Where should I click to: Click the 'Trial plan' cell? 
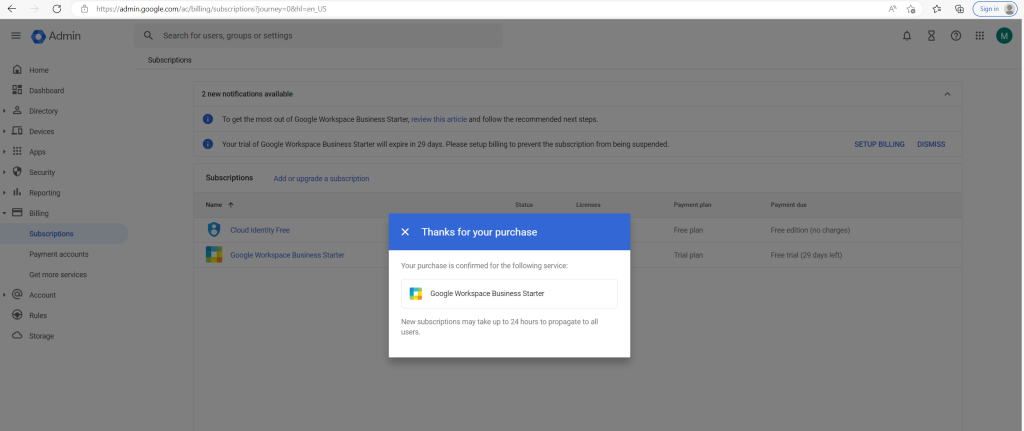click(x=688, y=255)
